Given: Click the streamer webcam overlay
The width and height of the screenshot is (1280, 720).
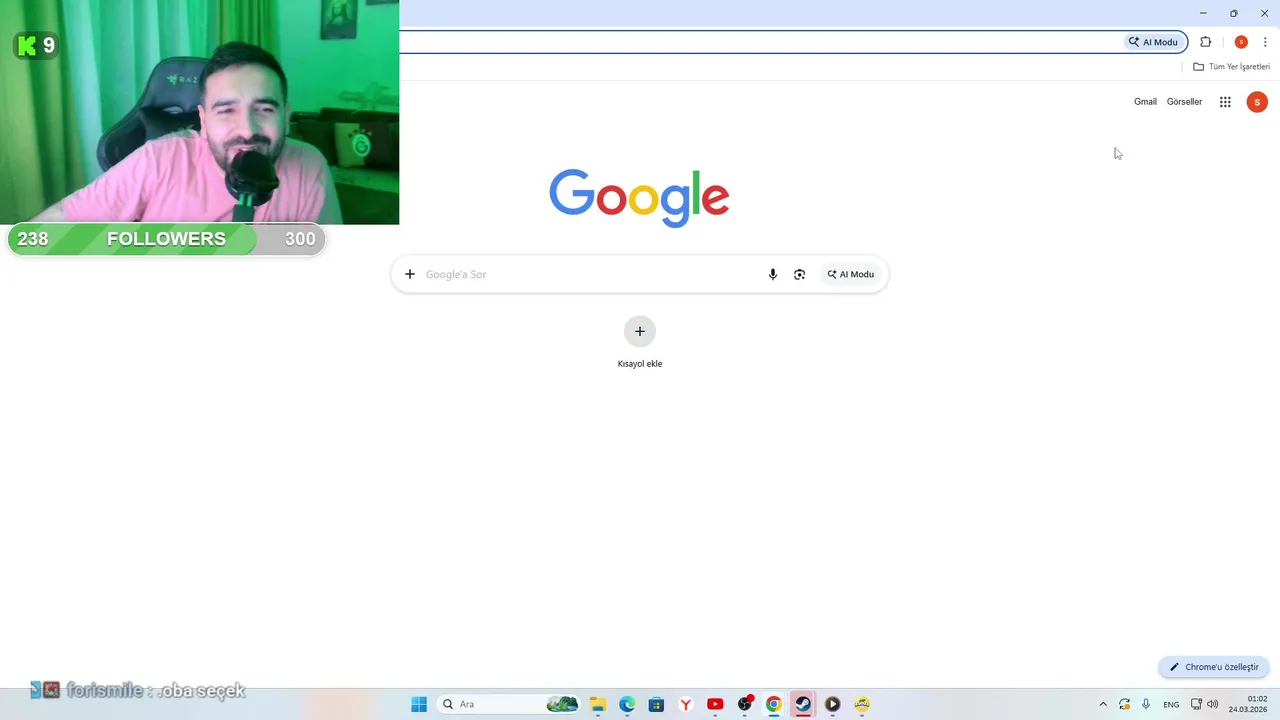Looking at the screenshot, I should tap(199, 112).
